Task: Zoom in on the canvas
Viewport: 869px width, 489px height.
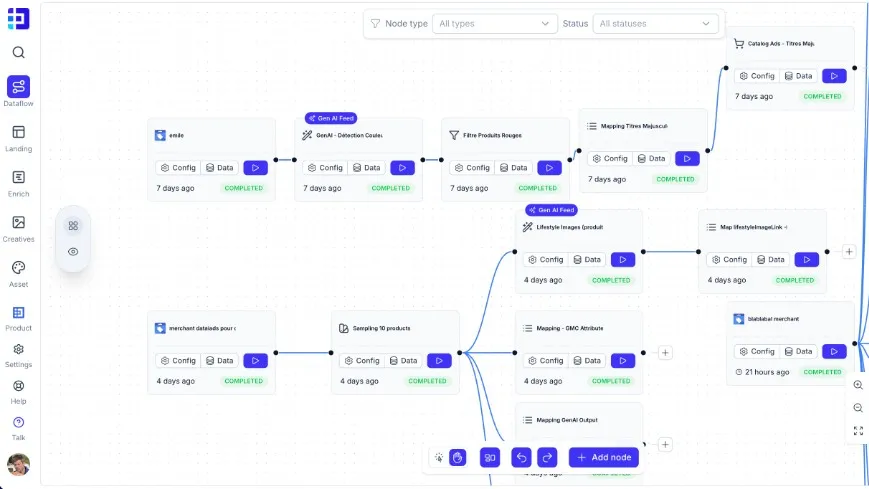Action: 858,385
